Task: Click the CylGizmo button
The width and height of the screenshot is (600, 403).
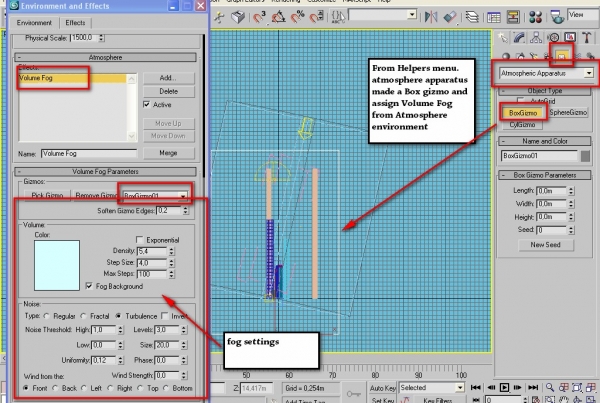Action: click(x=522, y=125)
